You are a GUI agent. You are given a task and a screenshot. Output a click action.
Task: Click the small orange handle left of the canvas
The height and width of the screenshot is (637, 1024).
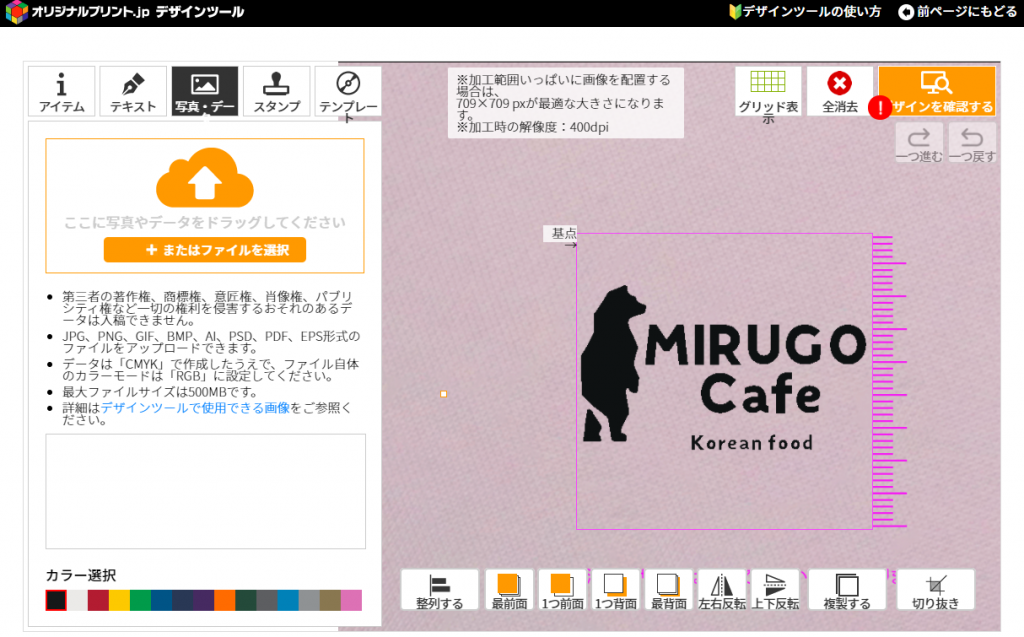pos(443,394)
